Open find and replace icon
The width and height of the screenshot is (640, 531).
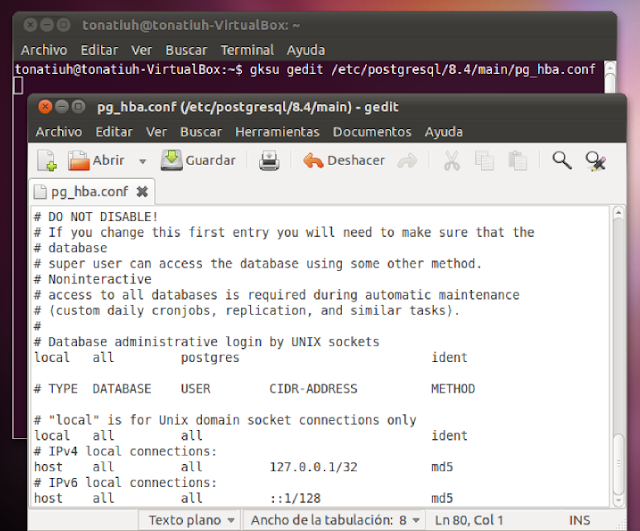click(596, 161)
